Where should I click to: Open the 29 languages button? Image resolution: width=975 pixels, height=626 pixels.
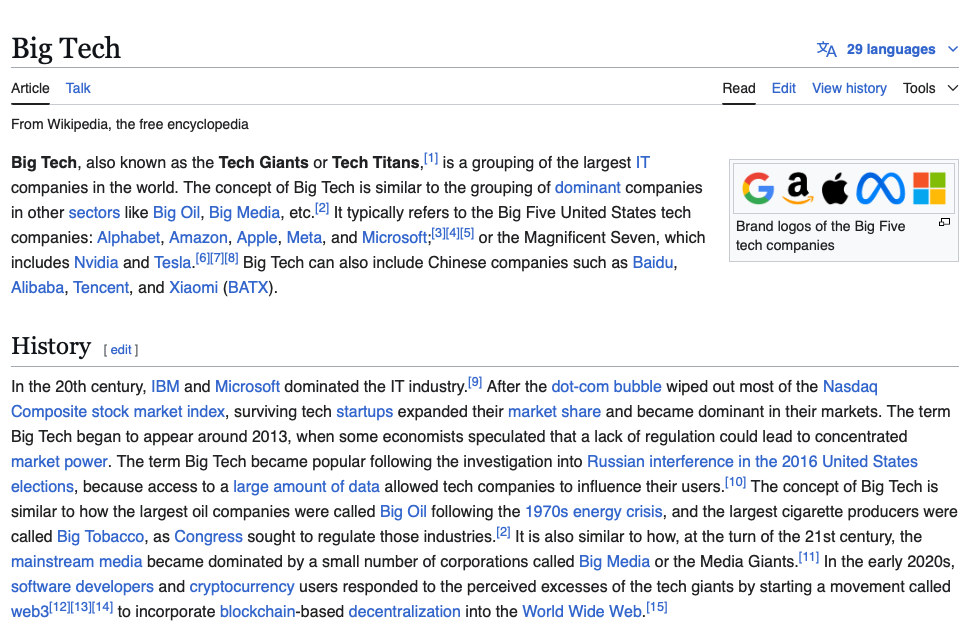pyautogui.click(x=887, y=49)
